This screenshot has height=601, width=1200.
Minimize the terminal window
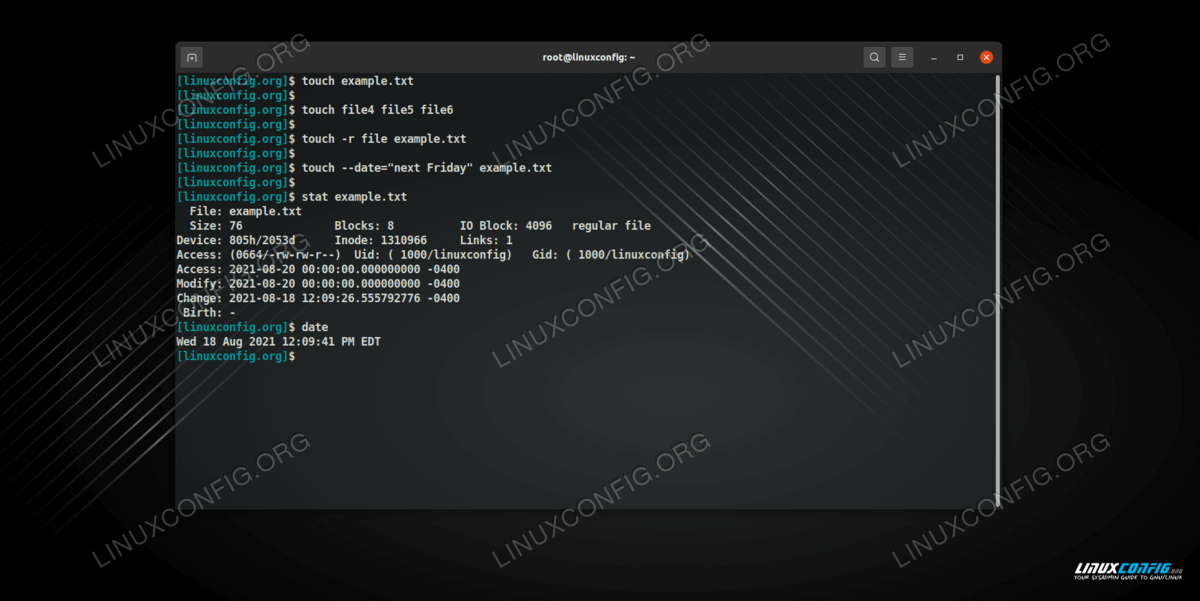934,58
